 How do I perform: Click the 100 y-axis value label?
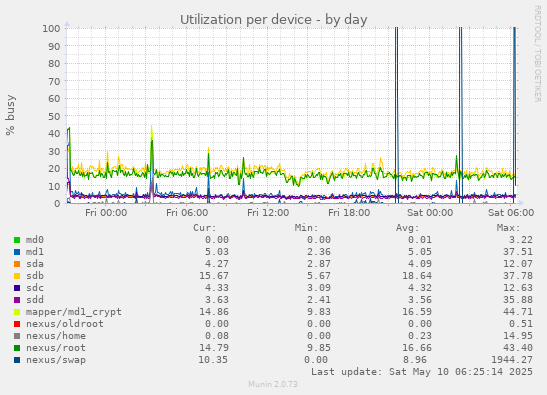51,28
